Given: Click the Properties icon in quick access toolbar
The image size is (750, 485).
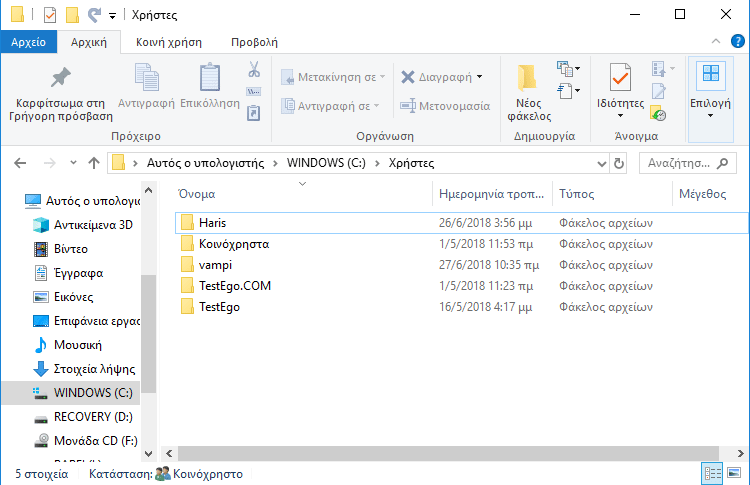Looking at the screenshot, I should coord(50,15).
